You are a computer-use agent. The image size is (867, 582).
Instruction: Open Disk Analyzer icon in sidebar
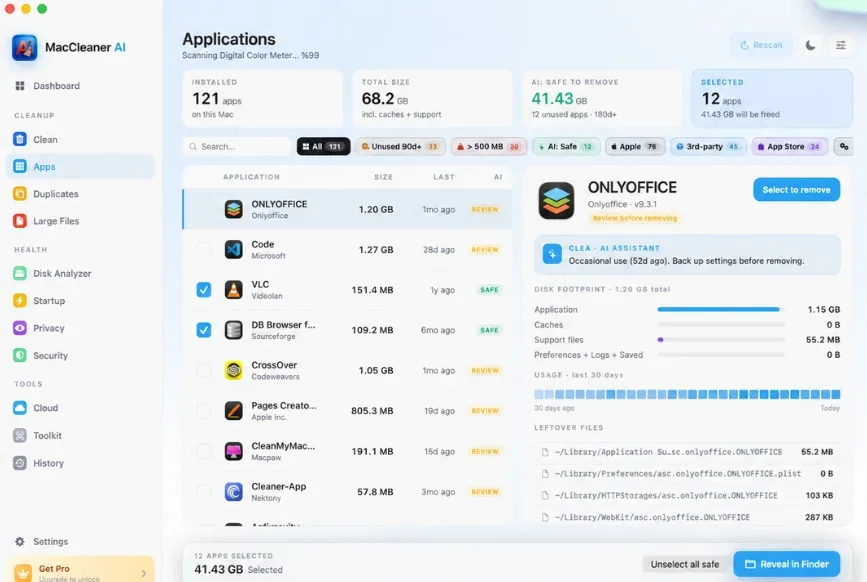(20, 273)
